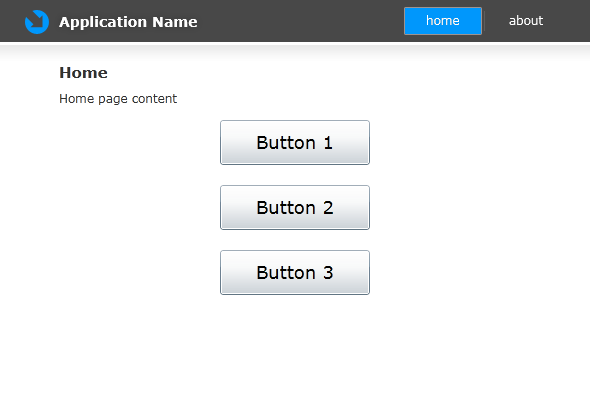Select Button 3
The width and height of the screenshot is (590, 401).
pyautogui.click(x=295, y=273)
